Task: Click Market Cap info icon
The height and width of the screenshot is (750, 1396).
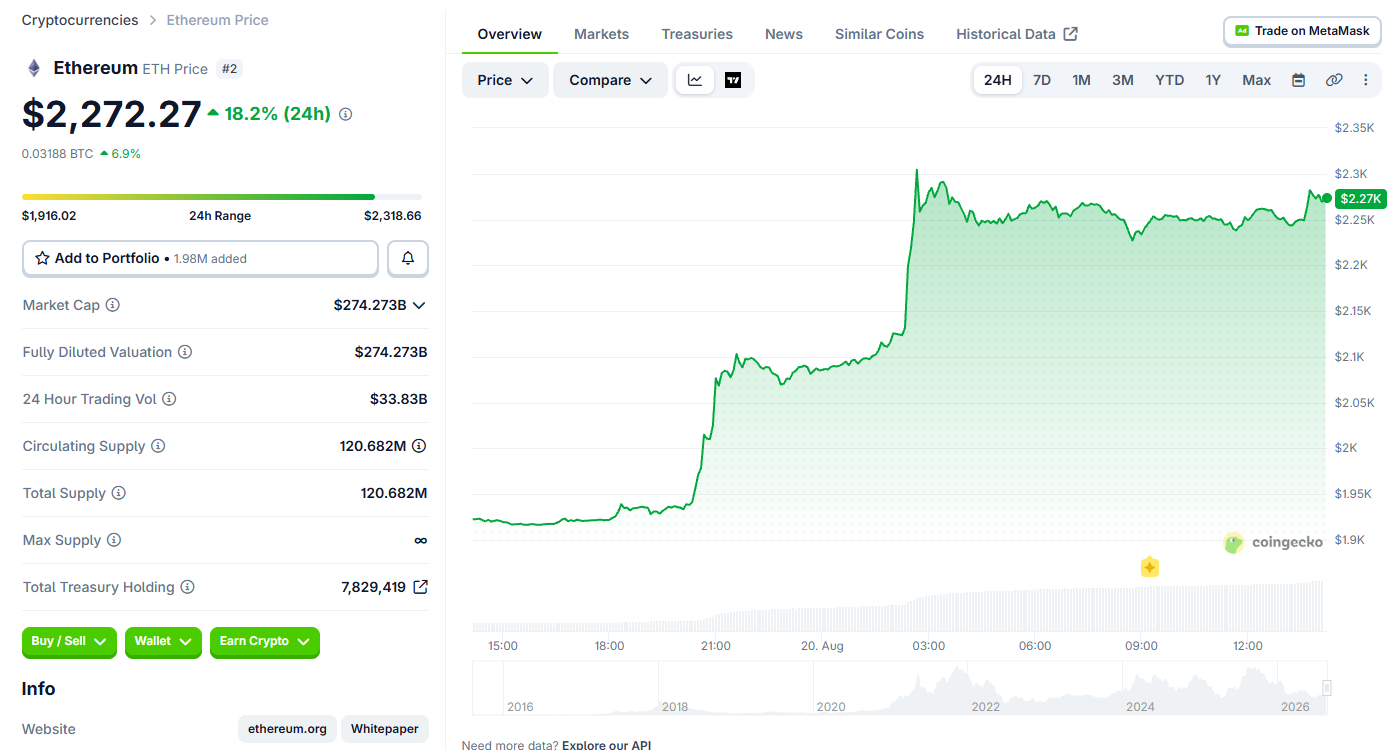Action: point(113,305)
